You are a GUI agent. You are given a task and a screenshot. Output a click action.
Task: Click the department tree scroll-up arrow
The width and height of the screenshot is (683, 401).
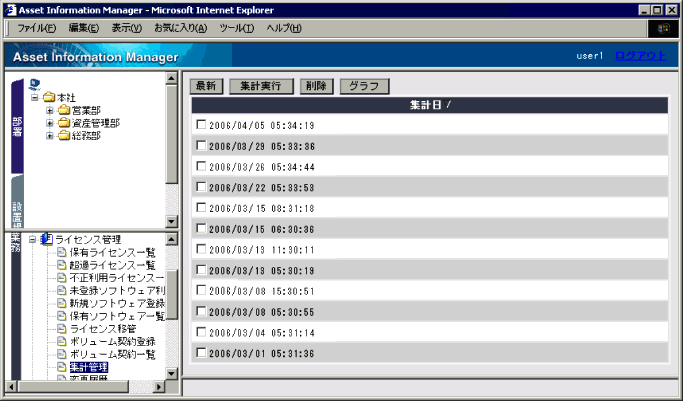[171, 78]
